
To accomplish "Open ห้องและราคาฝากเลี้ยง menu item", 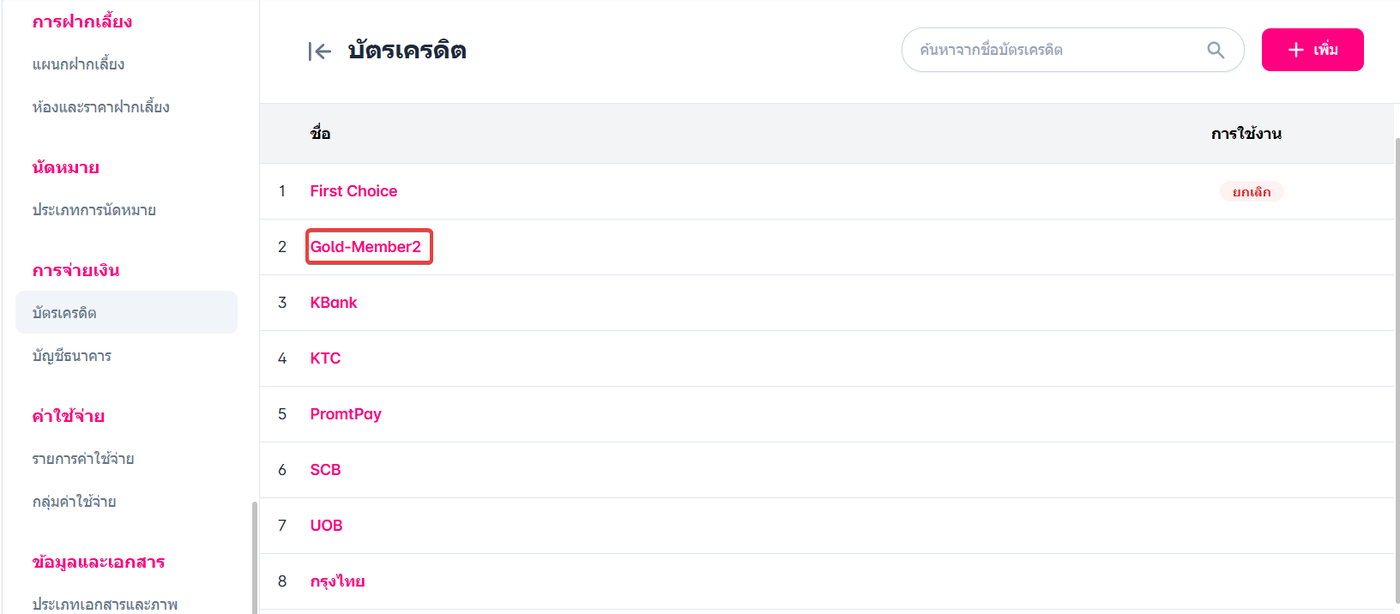I will [100, 107].
